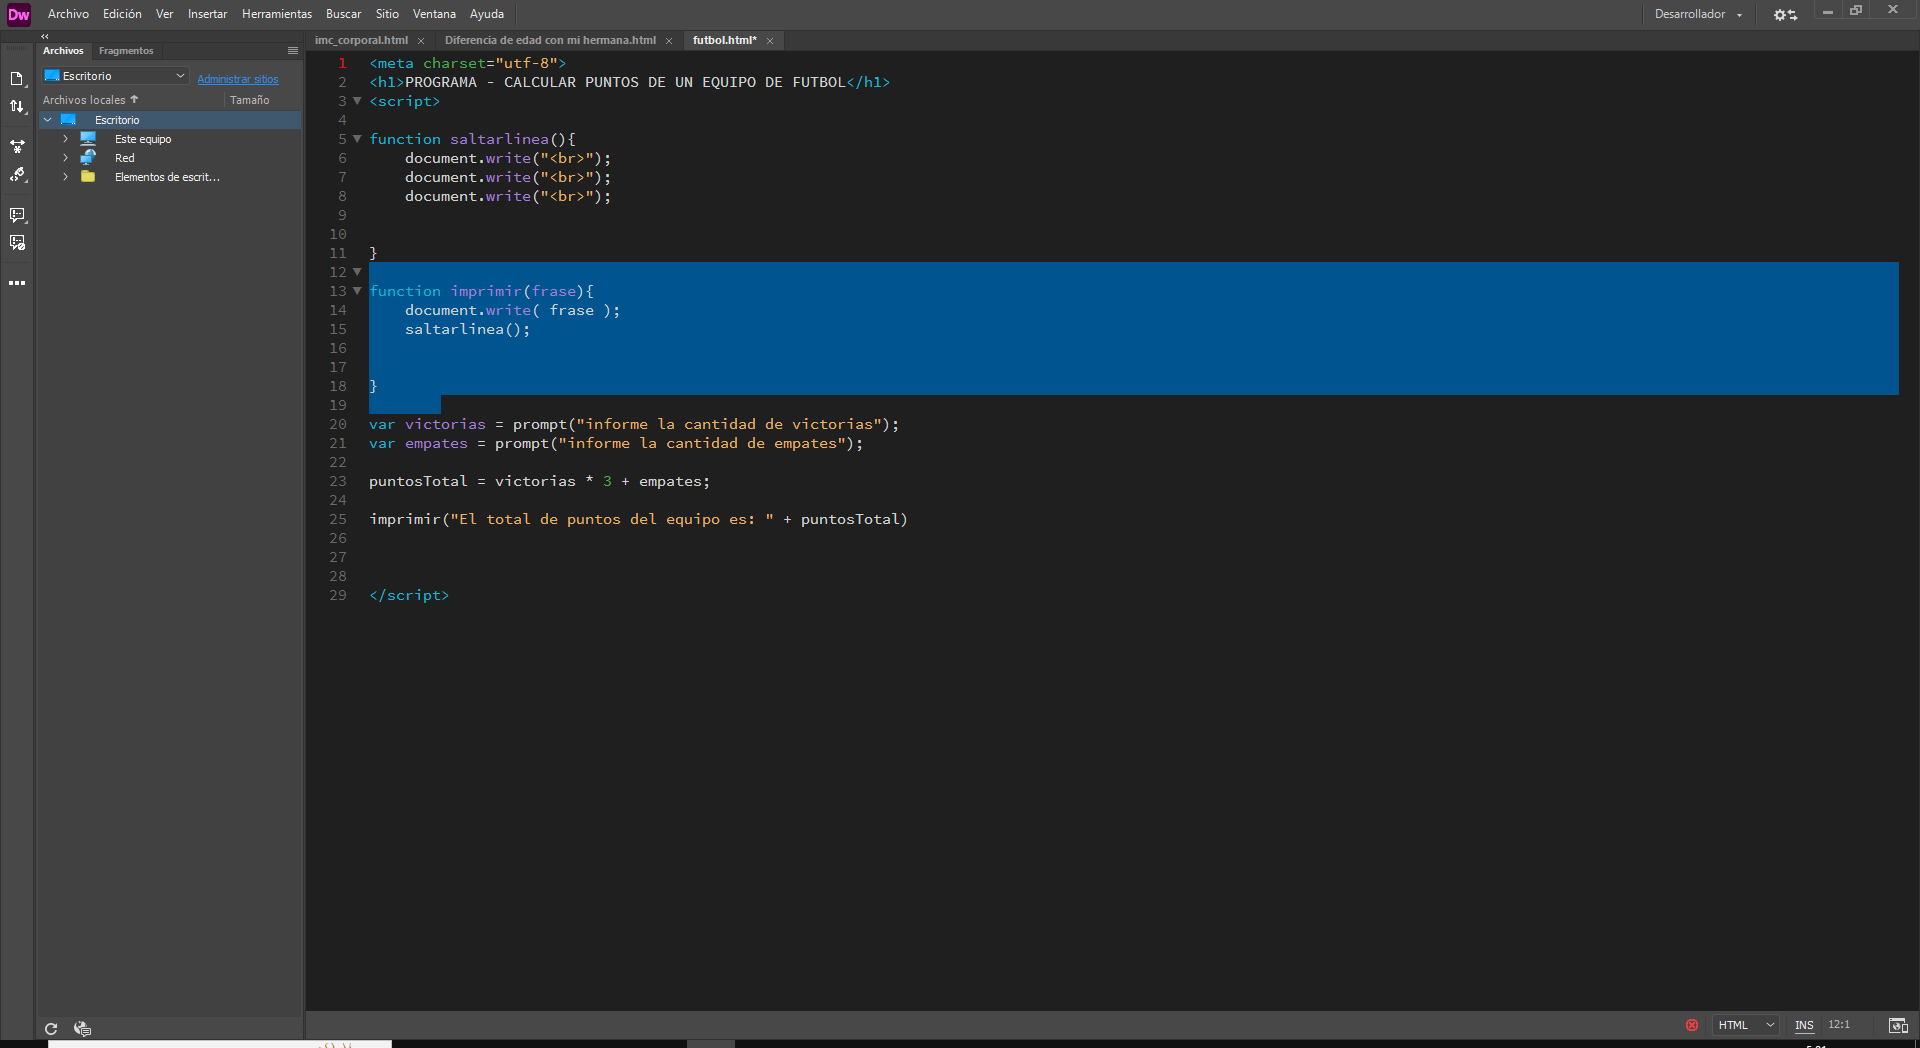Click the cursor position 12:1 indicator

click(x=1839, y=1025)
